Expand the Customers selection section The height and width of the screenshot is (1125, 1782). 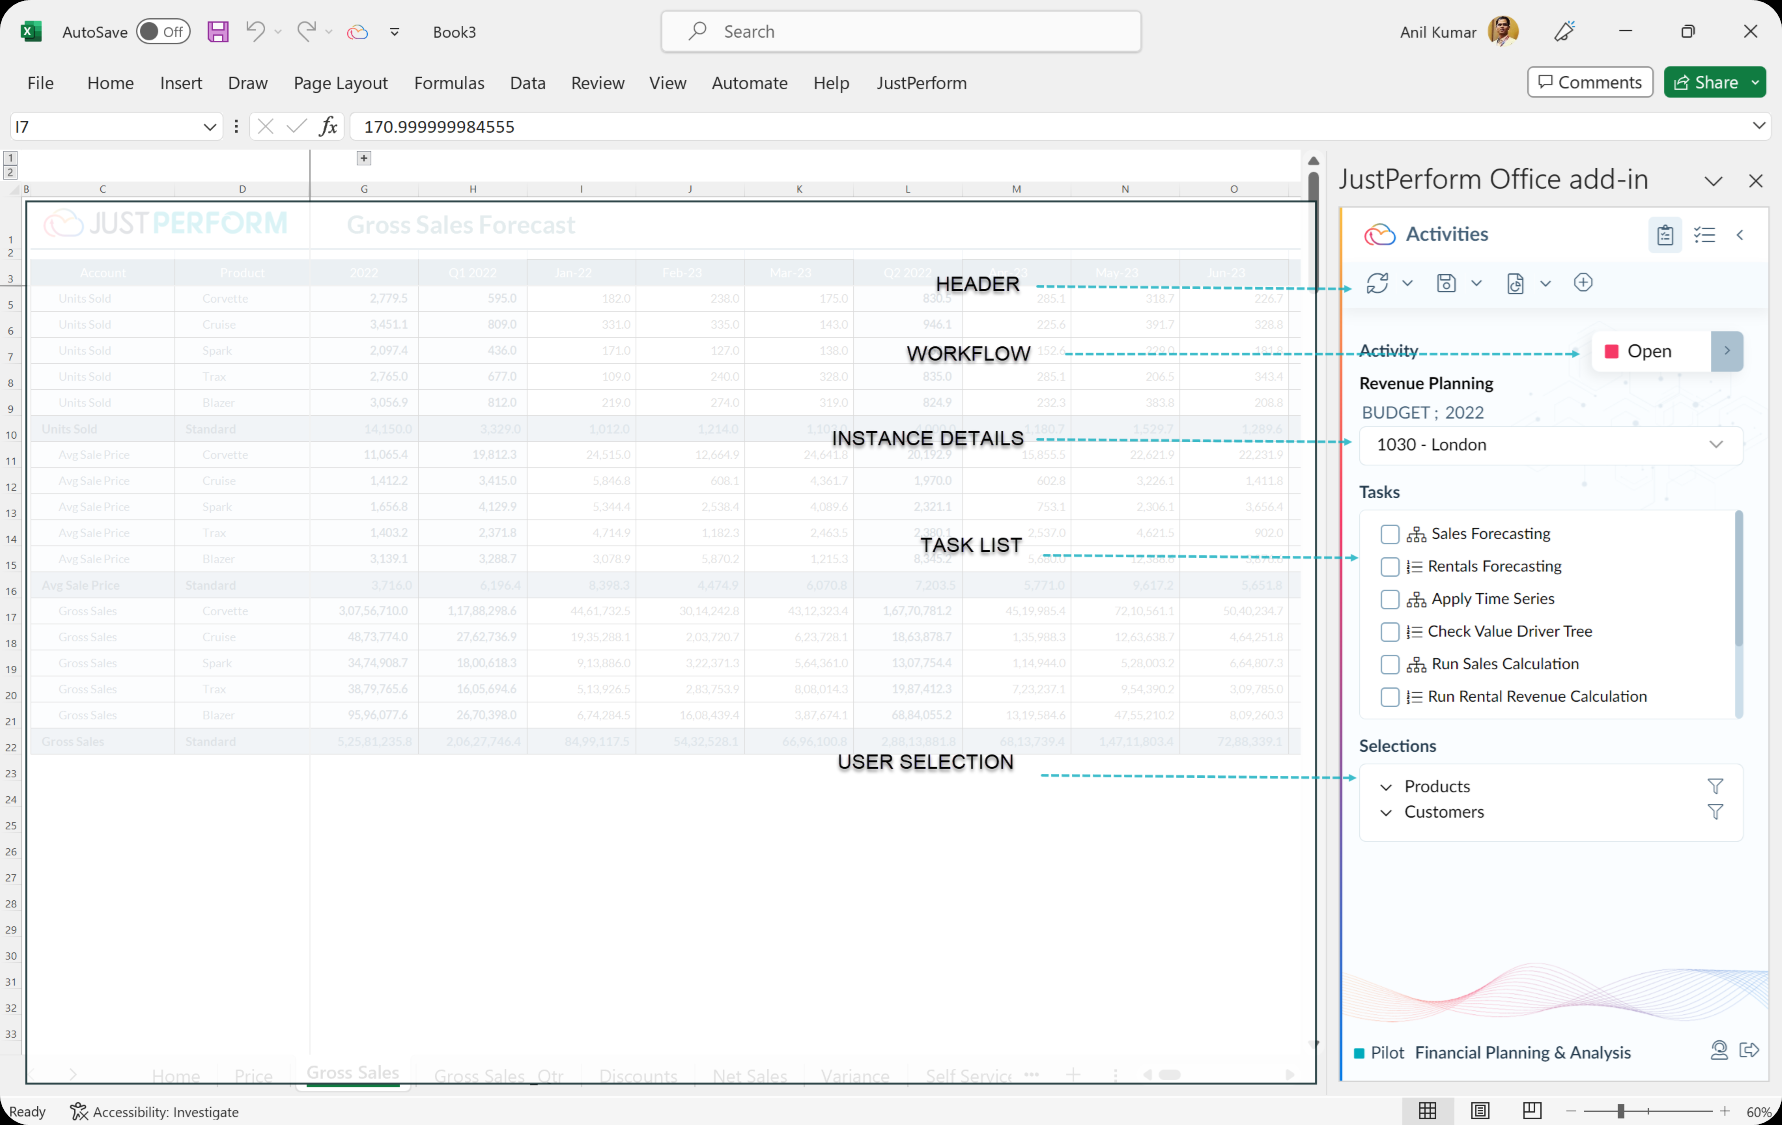coord(1386,812)
